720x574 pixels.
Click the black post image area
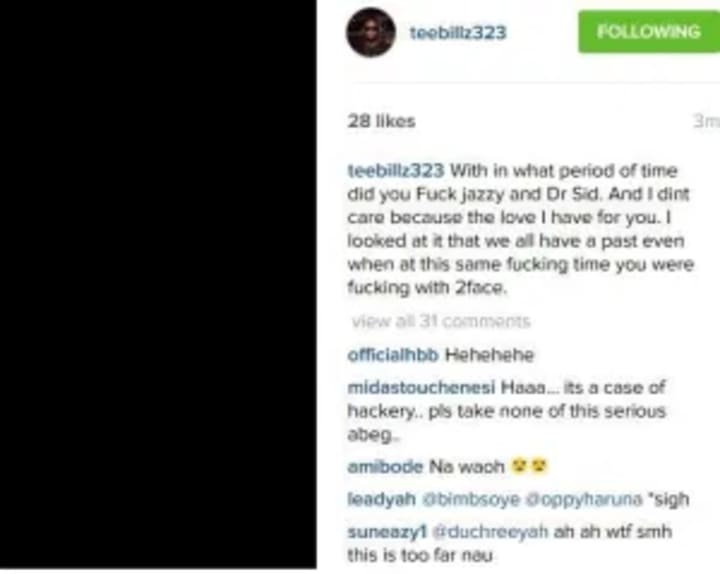coord(158,285)
